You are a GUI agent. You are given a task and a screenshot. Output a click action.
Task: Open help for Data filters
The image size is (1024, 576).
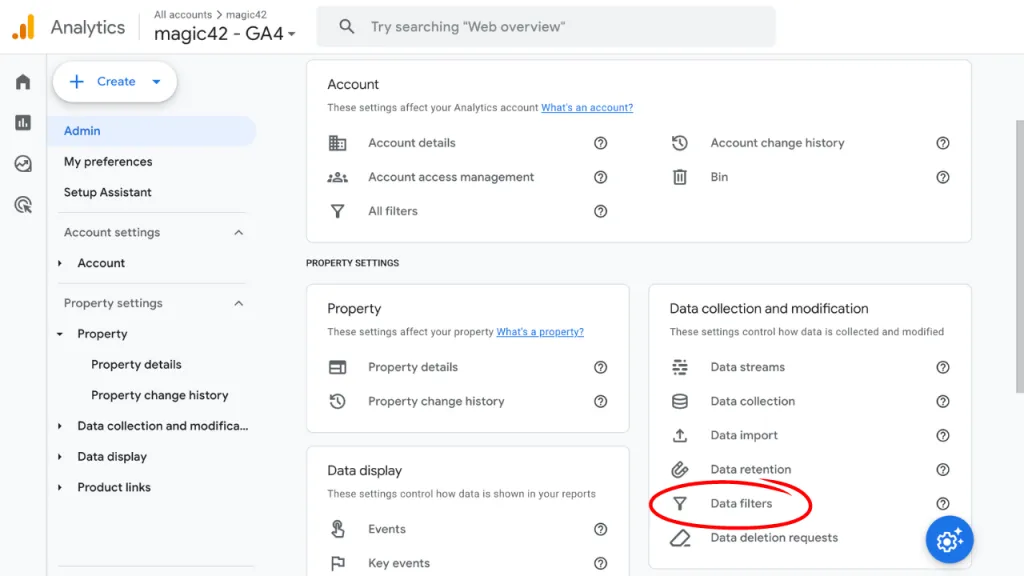(942, 504)
